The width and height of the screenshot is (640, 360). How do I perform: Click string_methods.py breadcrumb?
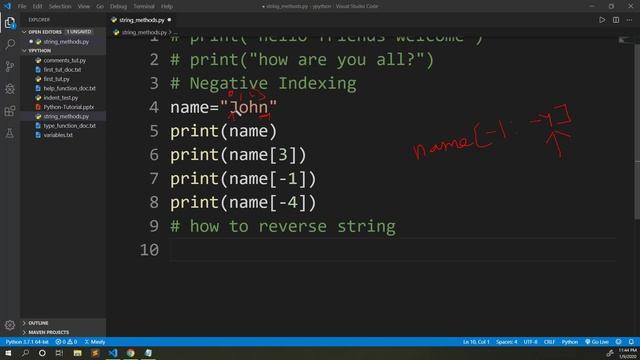(144, 32)
